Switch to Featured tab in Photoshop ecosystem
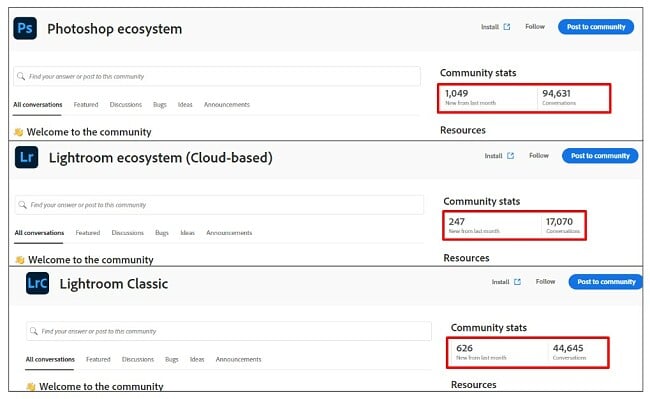Viewport: 650px width, 399px height. [86, 104]
